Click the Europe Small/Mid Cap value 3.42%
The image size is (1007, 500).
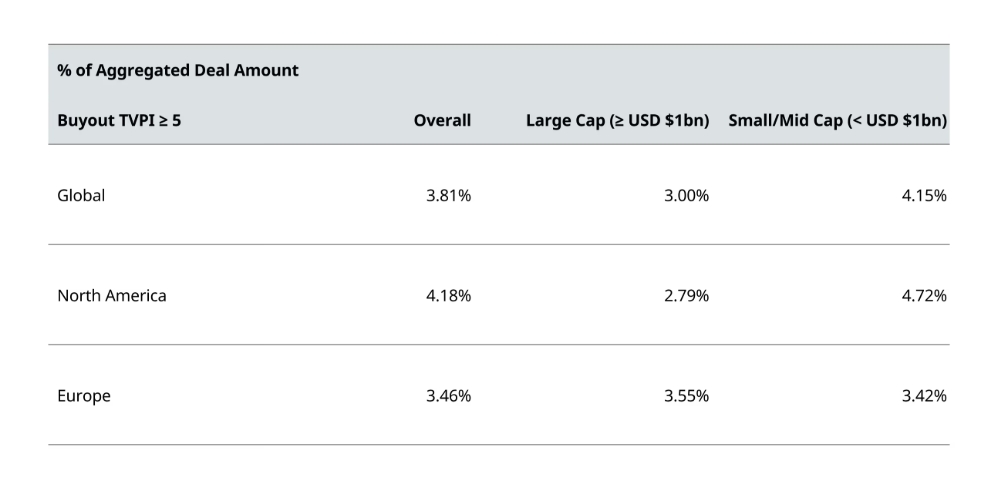(923, 396)
